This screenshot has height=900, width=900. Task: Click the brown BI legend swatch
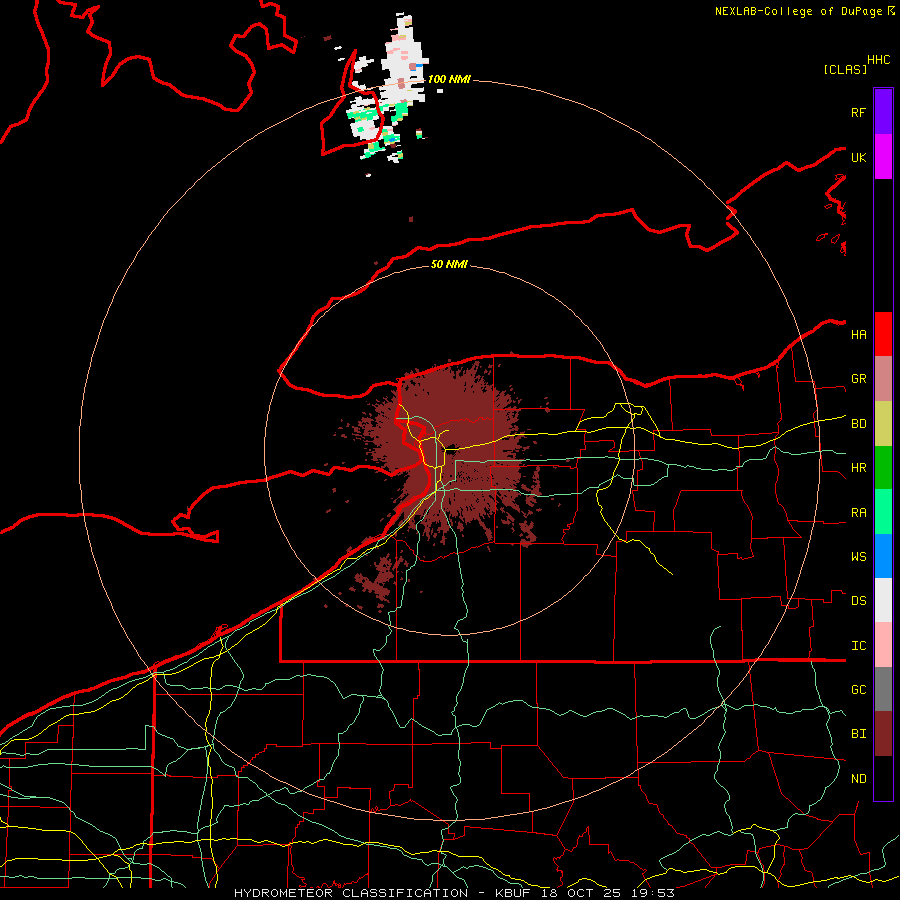tap(883, 734)
